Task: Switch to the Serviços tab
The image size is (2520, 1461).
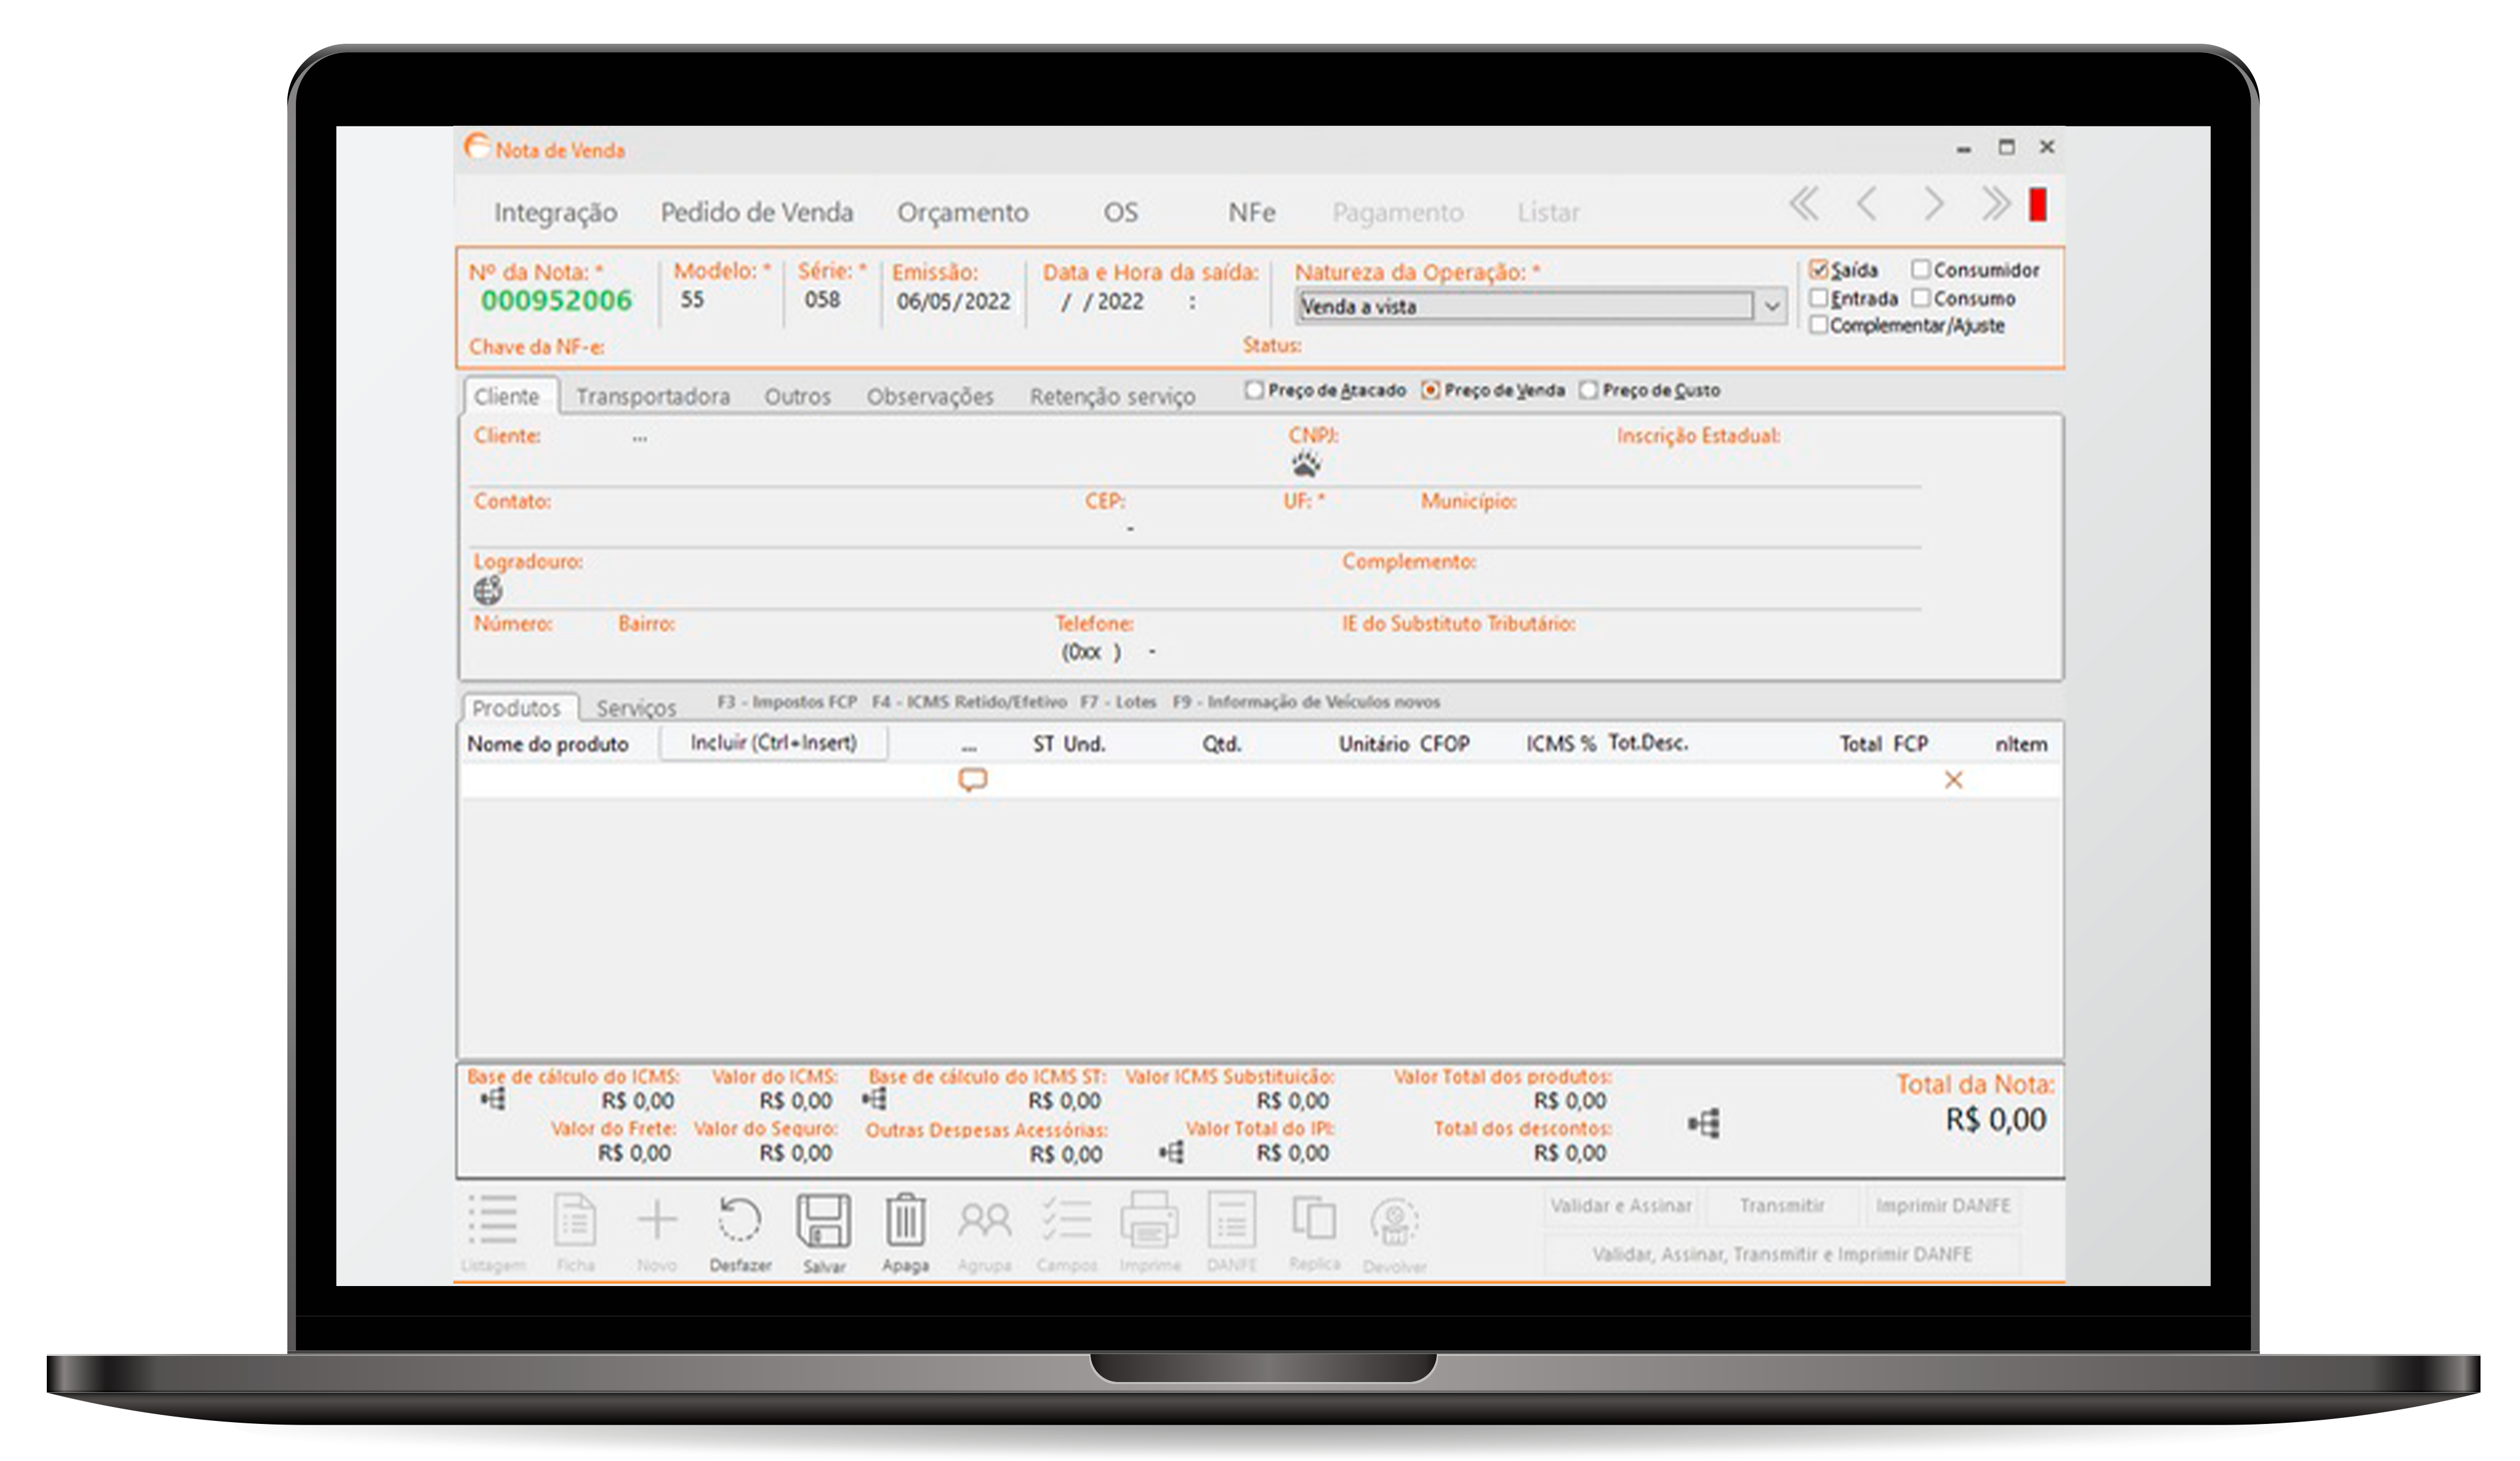Action: pos(636,708)
